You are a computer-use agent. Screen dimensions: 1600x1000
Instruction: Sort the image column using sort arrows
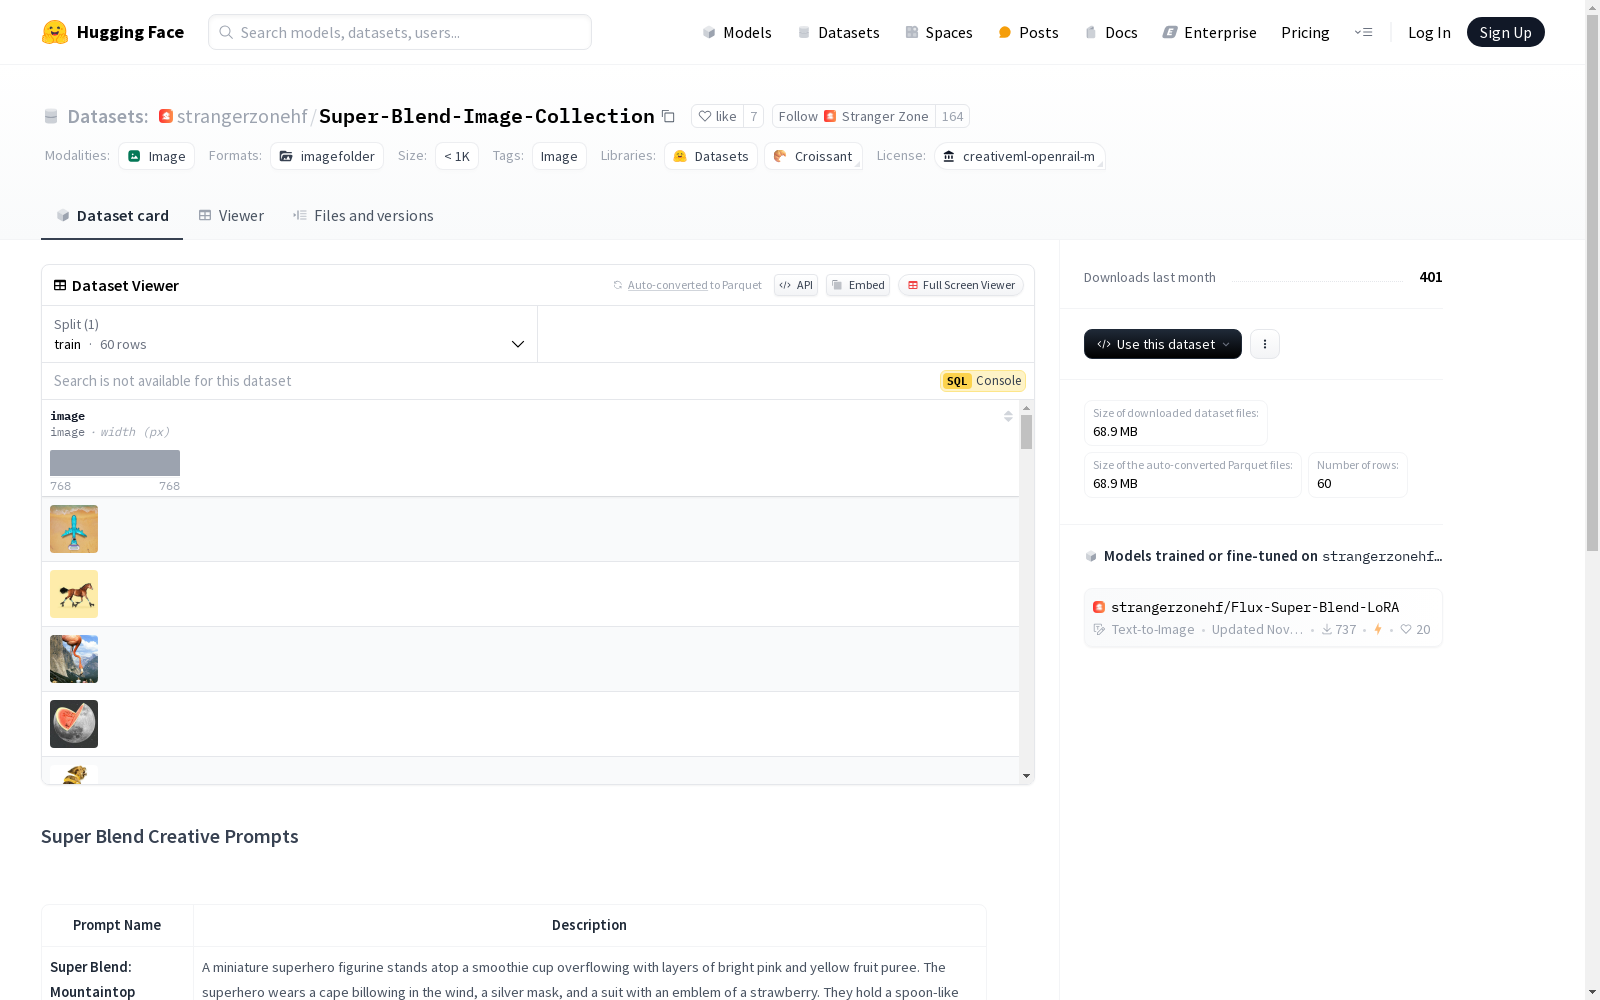[1008, 416]
